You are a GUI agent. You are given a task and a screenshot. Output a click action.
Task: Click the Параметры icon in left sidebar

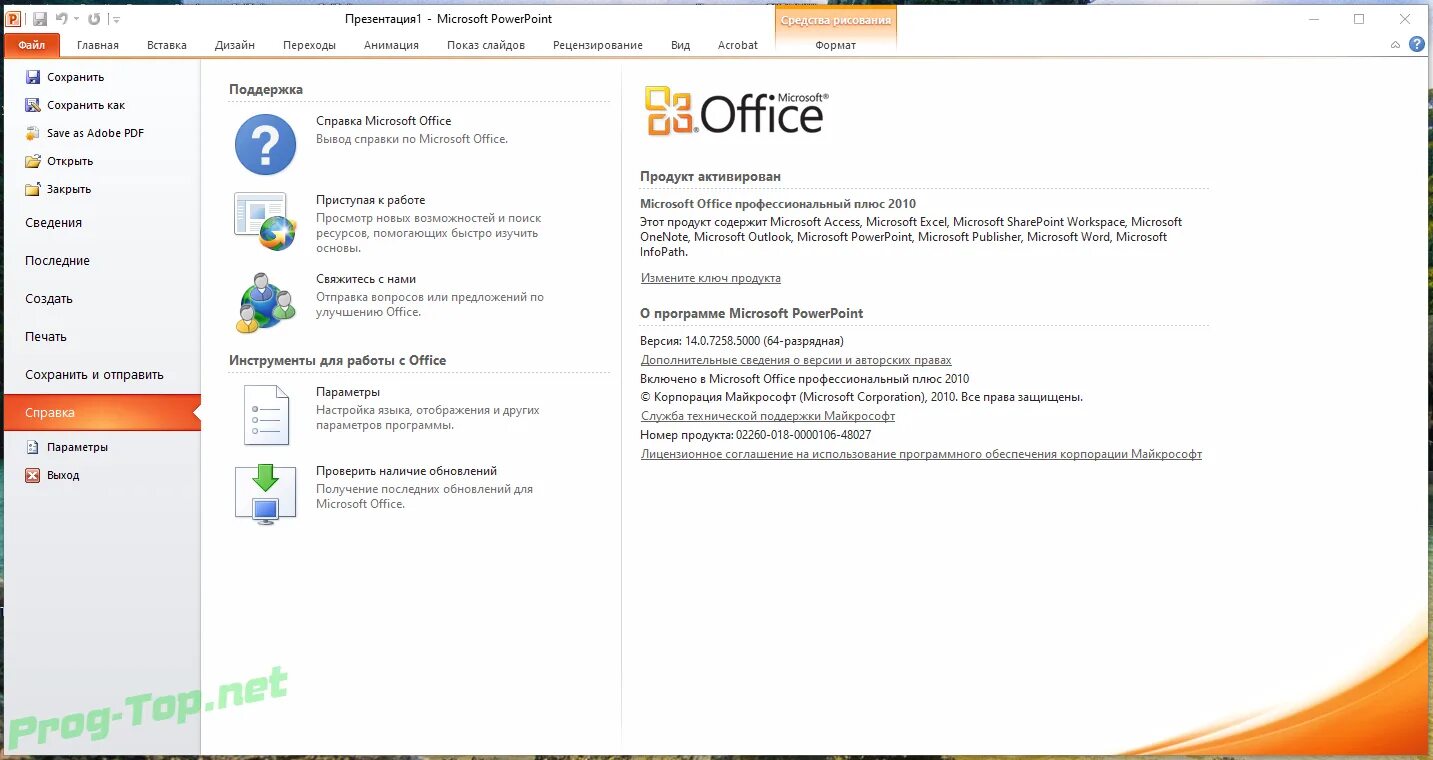tap(33, 447)
